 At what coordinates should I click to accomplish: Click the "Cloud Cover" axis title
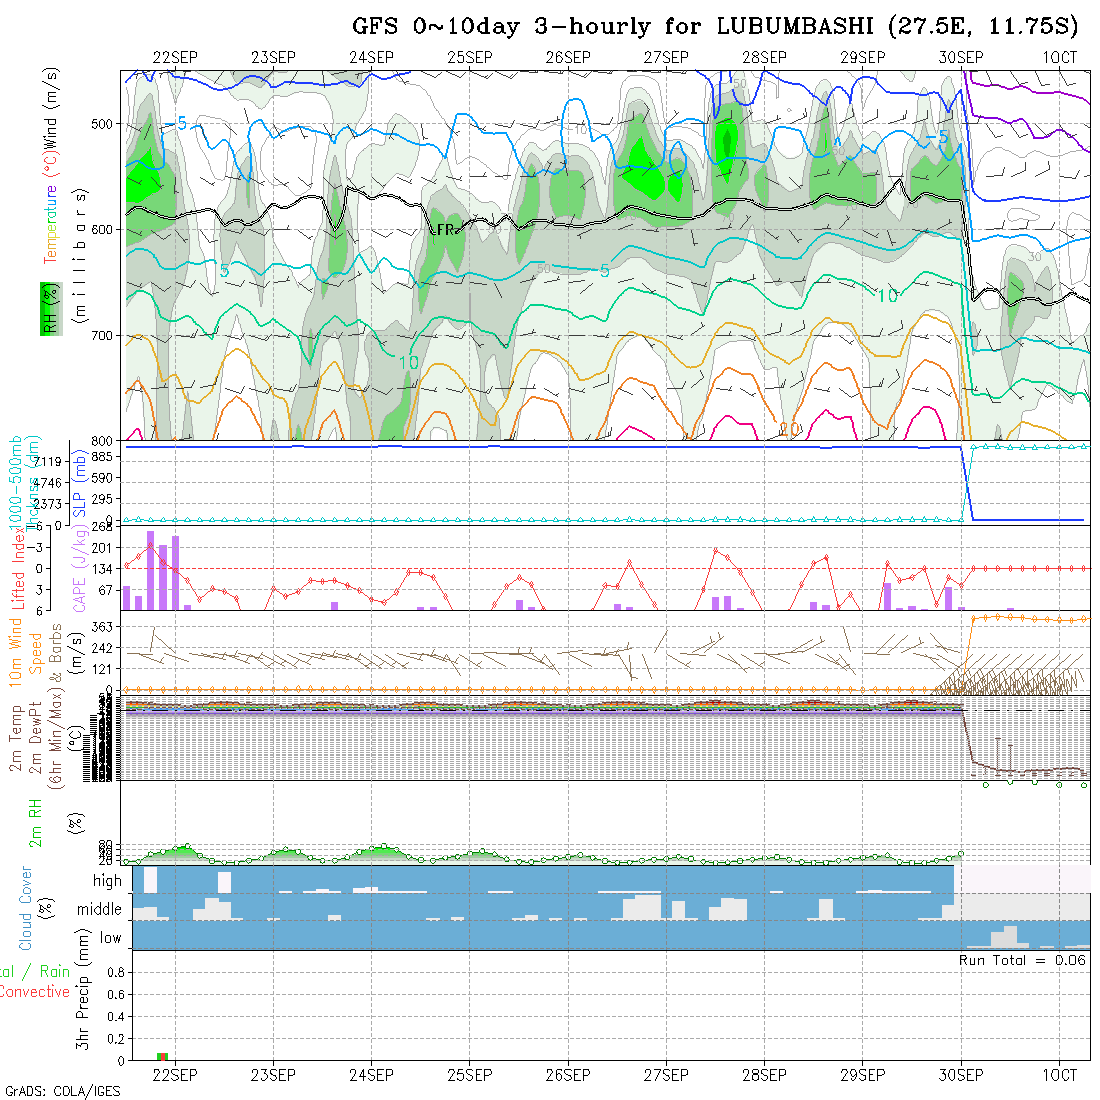pyautogui.click(x=26, y=908)
